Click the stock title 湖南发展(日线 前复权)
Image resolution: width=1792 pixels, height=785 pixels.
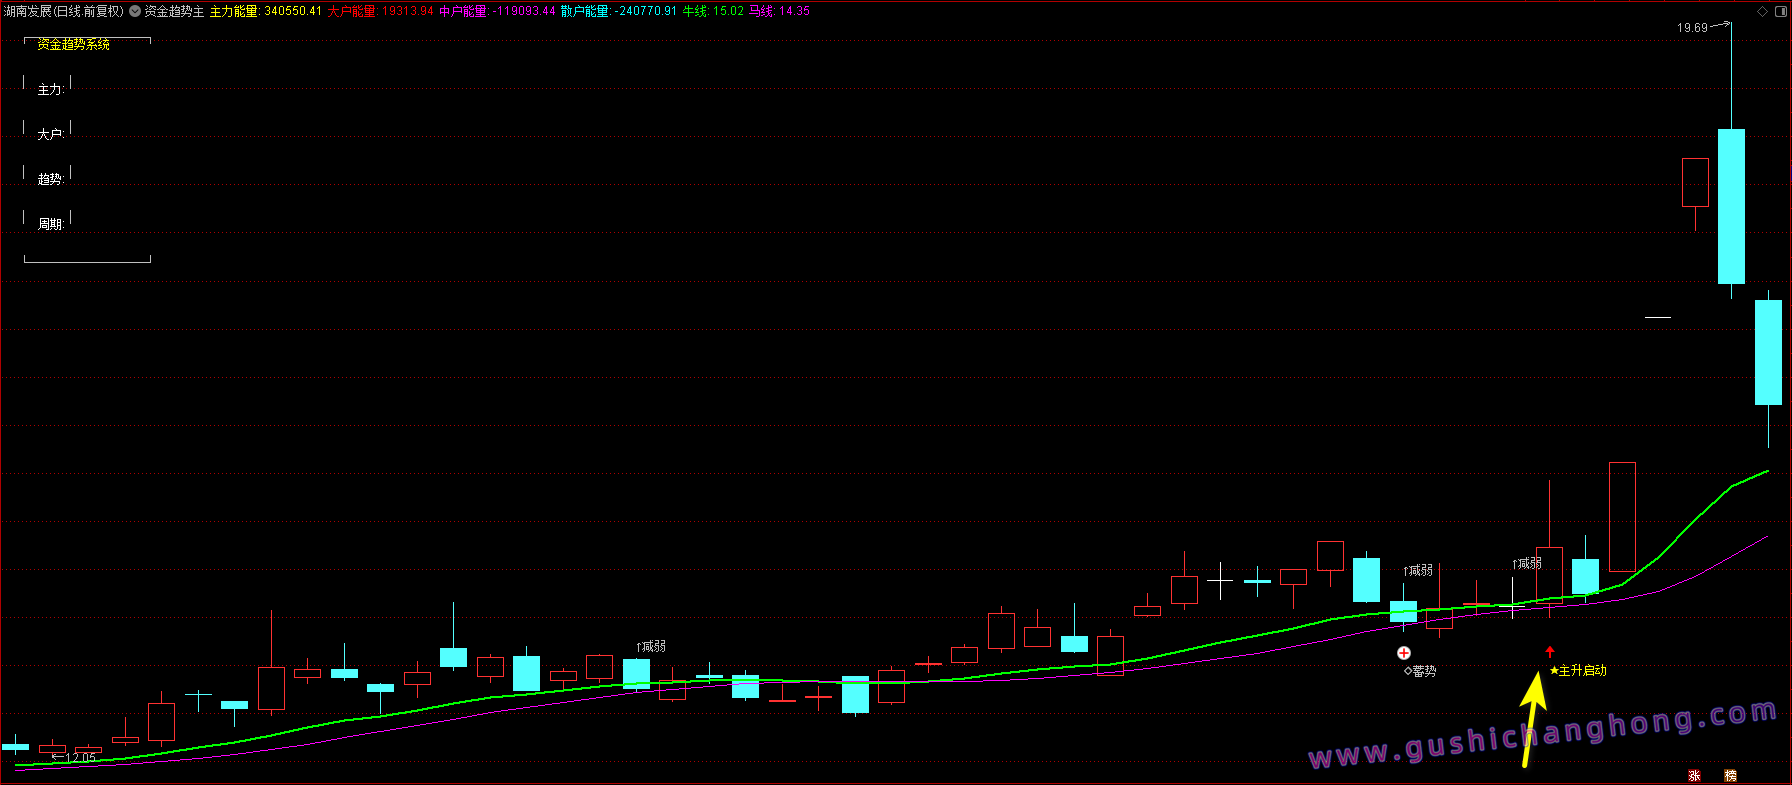click(x=63, y=12)
